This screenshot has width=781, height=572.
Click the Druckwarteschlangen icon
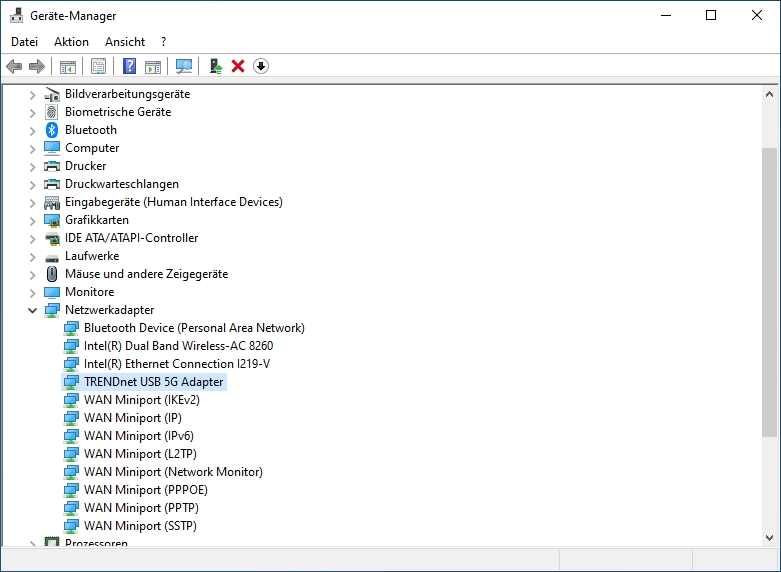coord(52,184)
